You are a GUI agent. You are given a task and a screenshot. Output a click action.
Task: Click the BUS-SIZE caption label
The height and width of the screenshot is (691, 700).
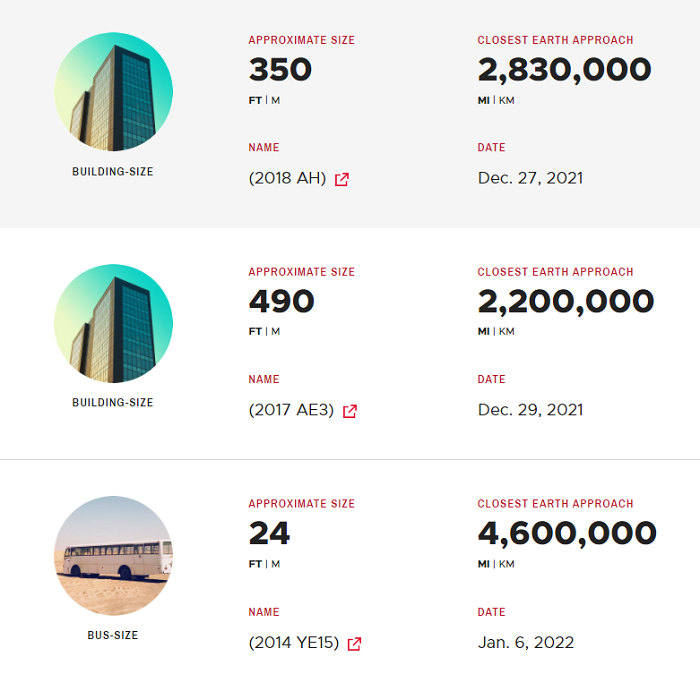tap(113, 635)
